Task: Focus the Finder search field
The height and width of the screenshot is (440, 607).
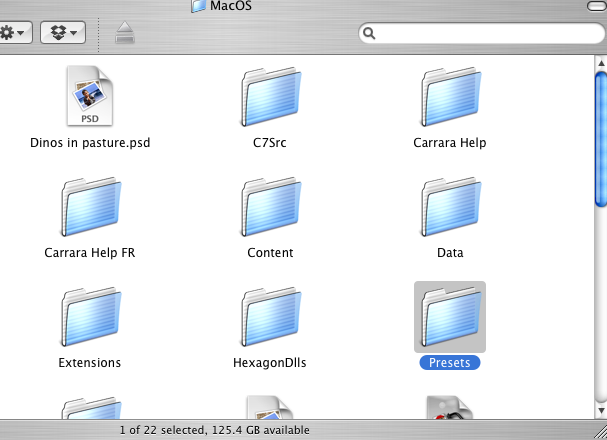Action: pyautogui.click(x=482, y=33)
